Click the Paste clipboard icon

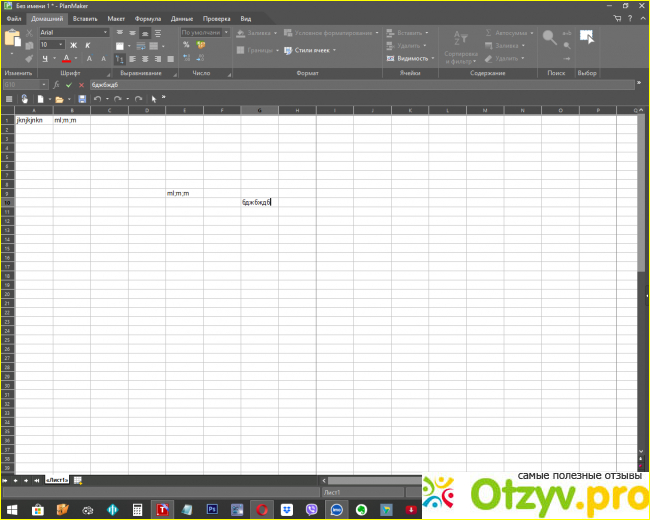click(x=13, y=39)
